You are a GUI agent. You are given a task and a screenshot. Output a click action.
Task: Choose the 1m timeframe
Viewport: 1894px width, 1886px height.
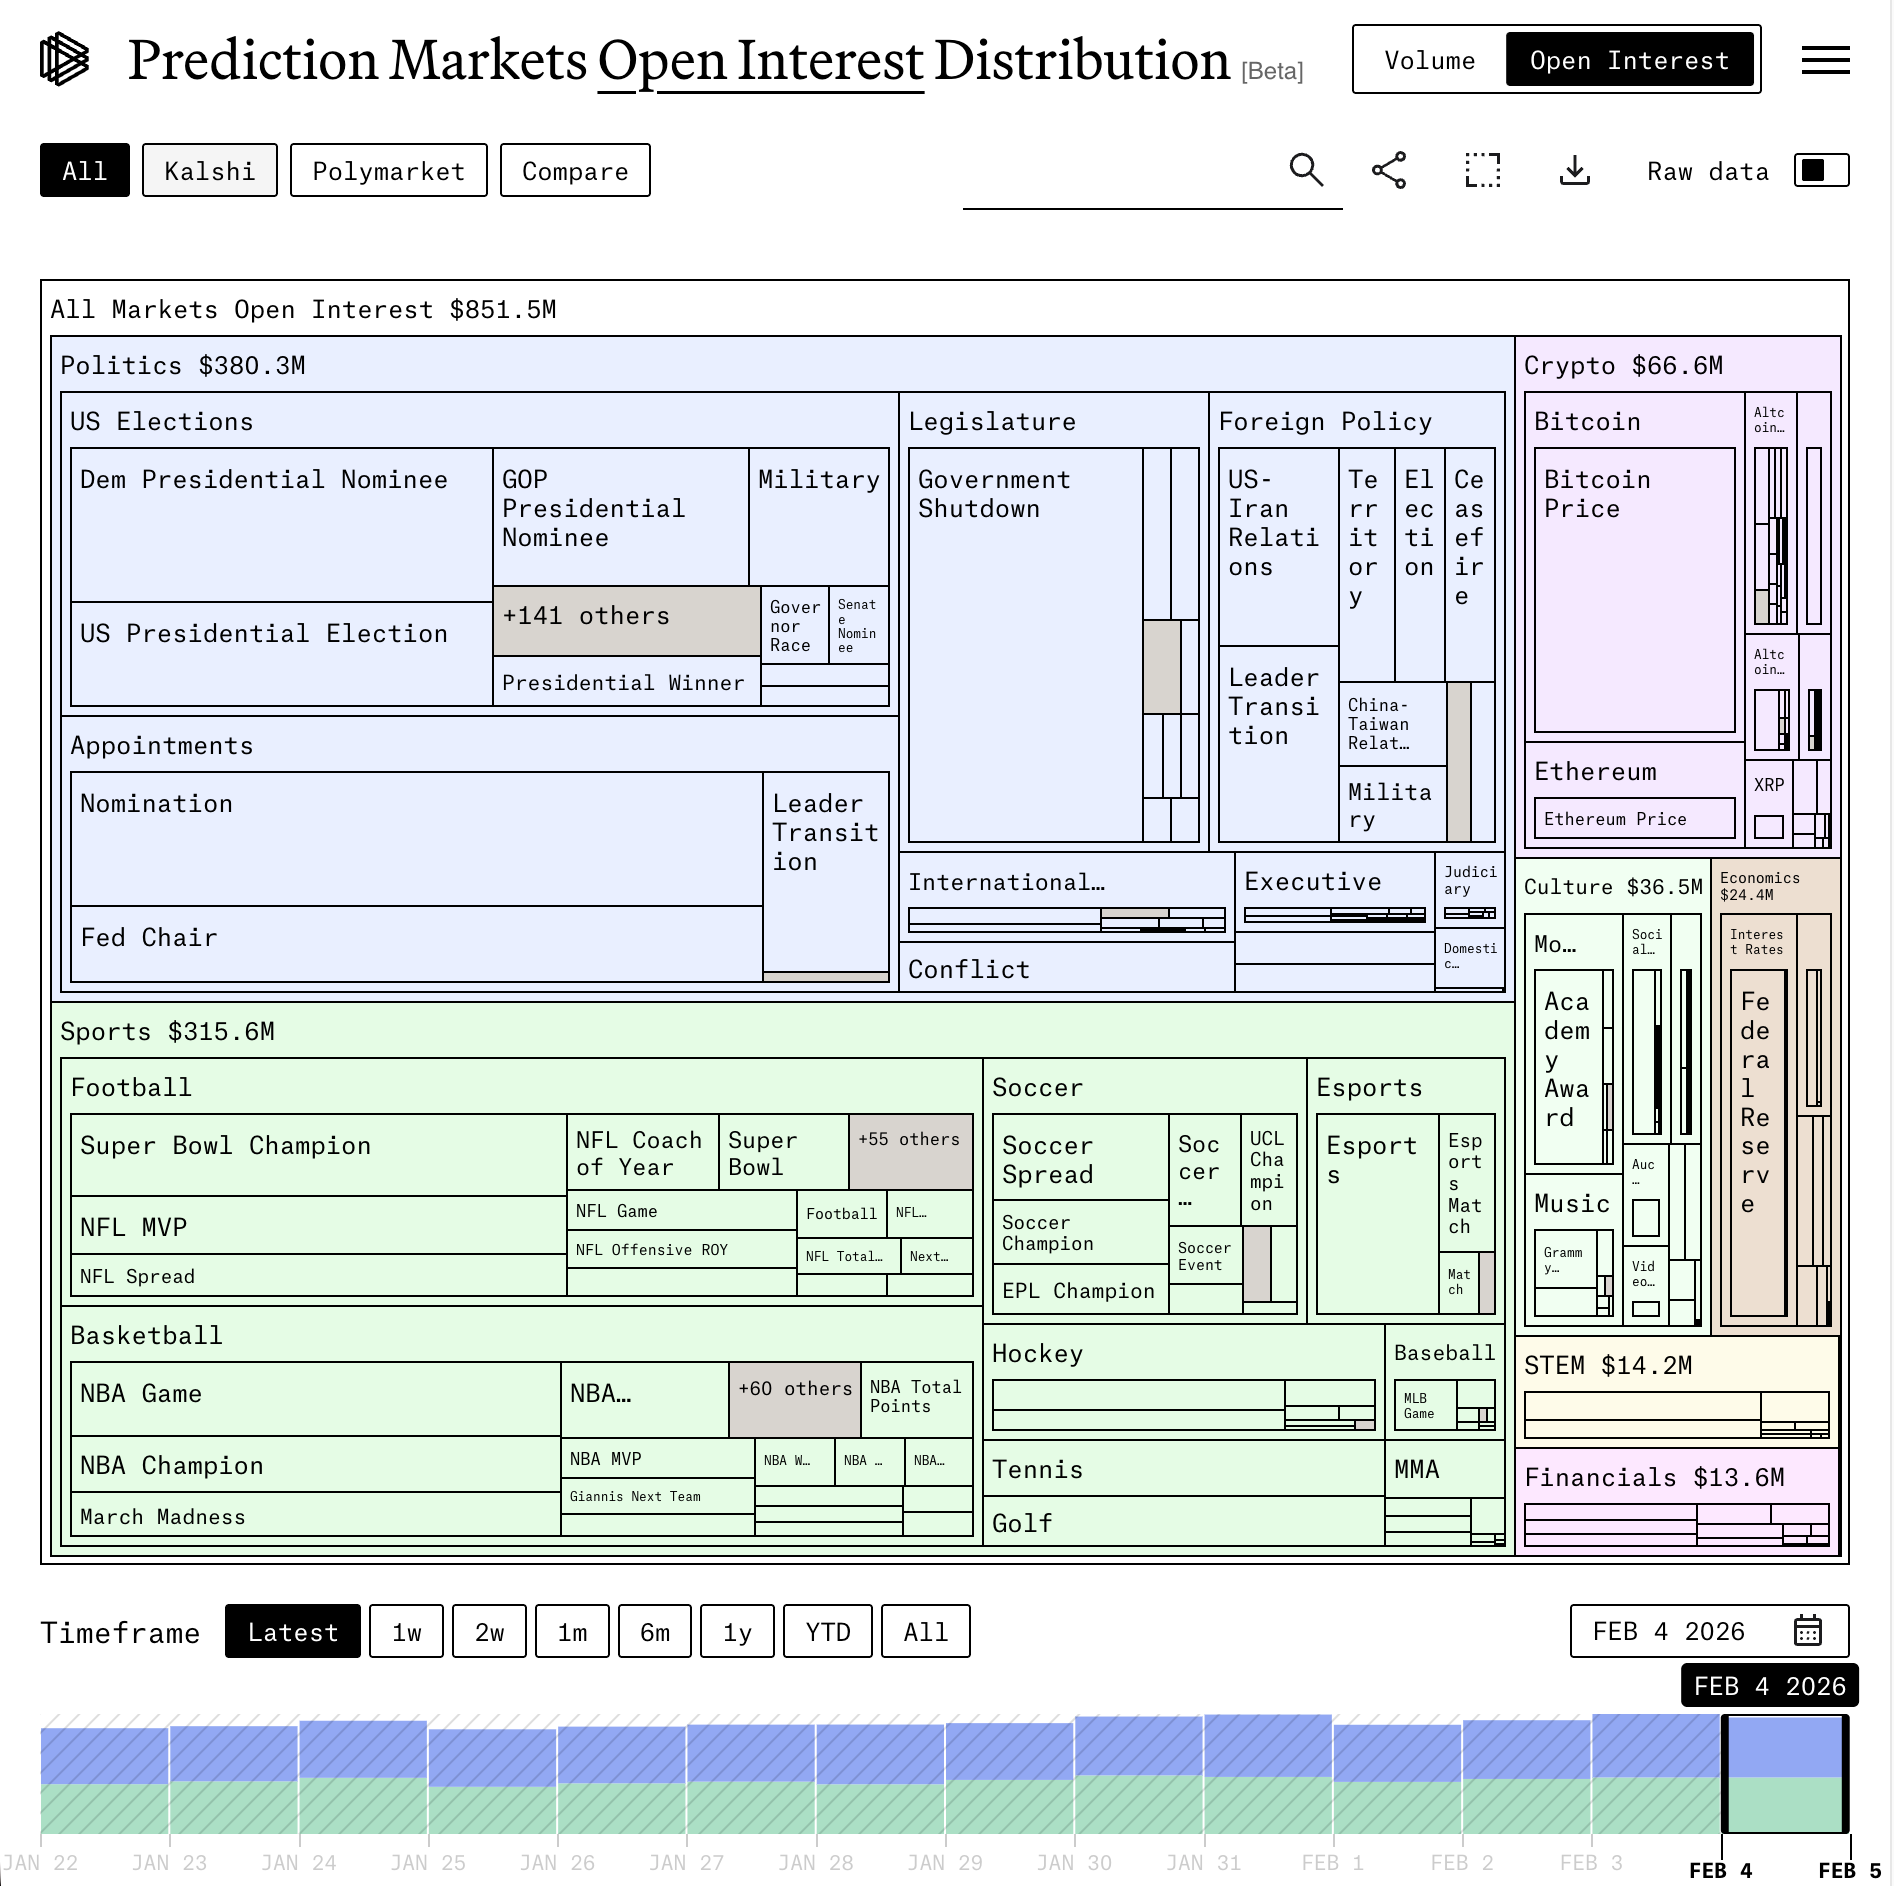point(572,1631)
